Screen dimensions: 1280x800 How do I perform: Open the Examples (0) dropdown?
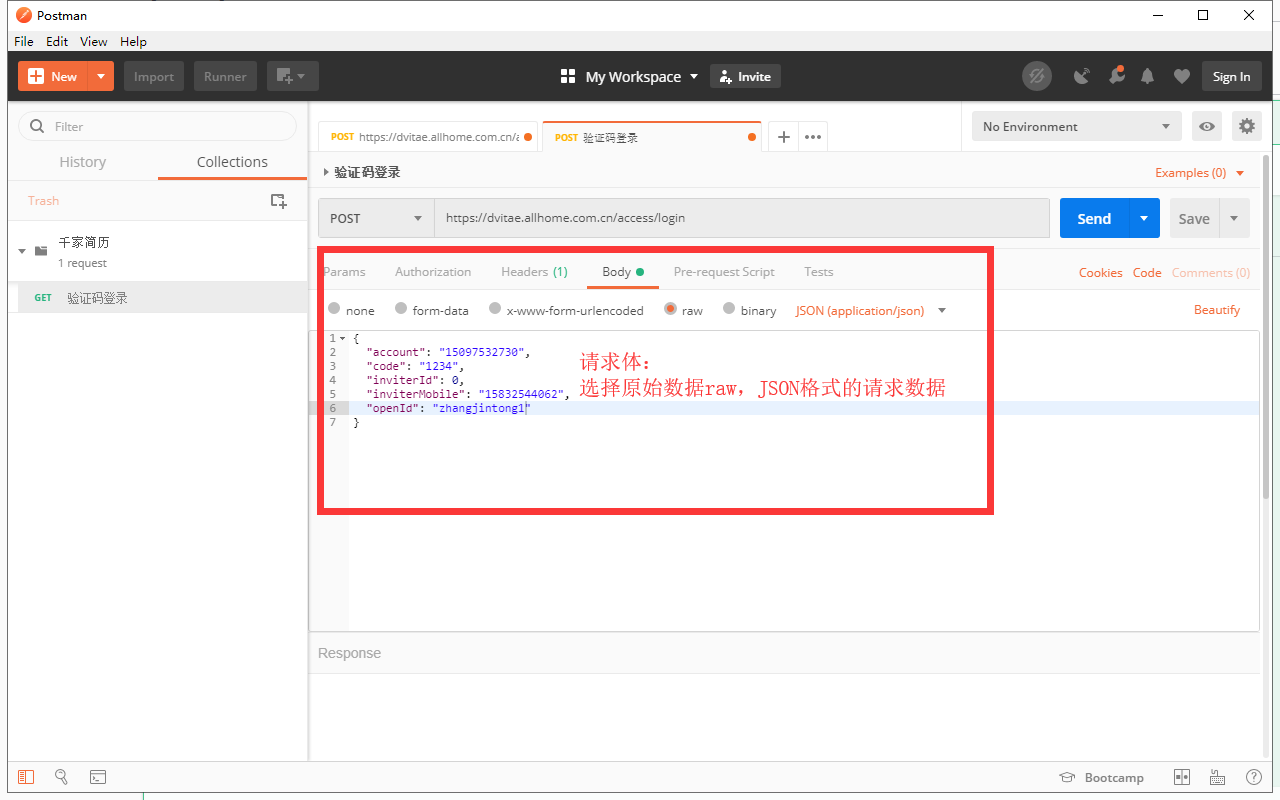(1200, 173)
